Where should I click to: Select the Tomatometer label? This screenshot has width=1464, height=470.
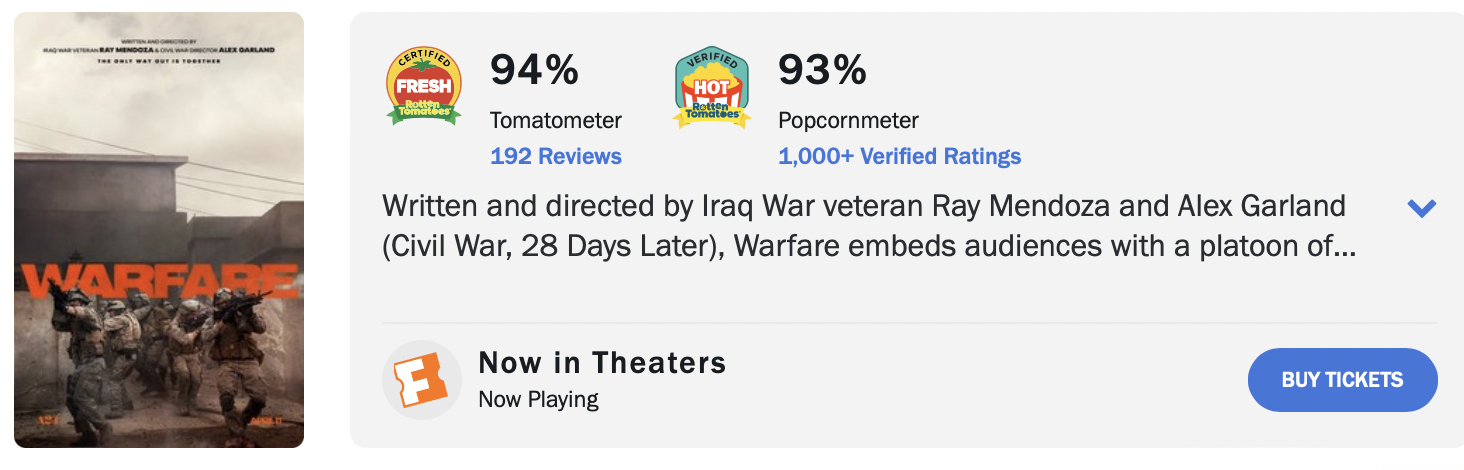pos(556,120)
